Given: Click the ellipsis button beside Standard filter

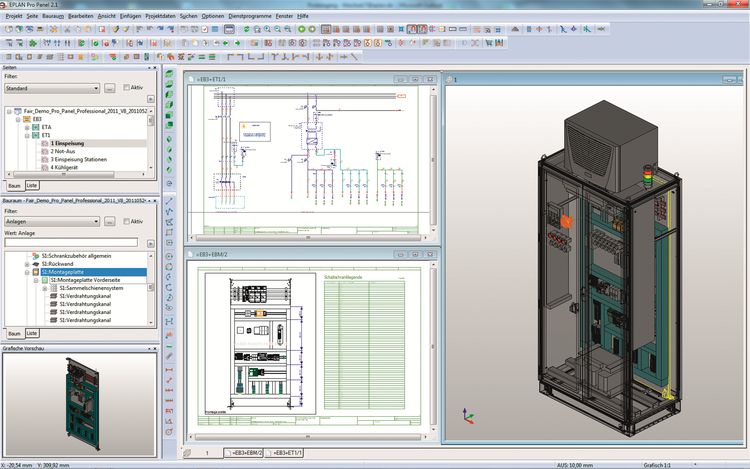Looking at the screenshot, I should [x=109, y=88].
